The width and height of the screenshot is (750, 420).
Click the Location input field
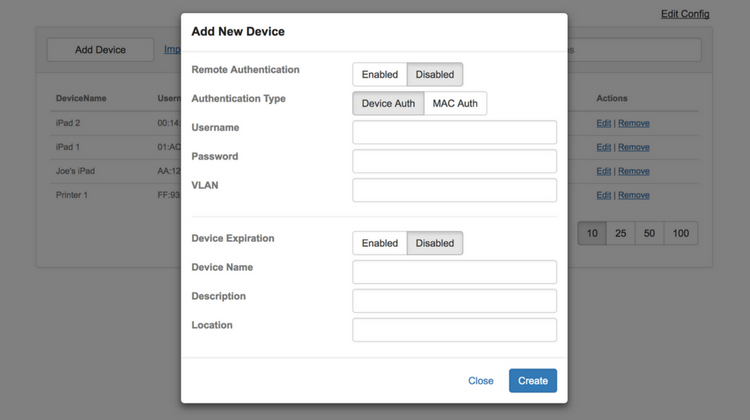point(454,330)
